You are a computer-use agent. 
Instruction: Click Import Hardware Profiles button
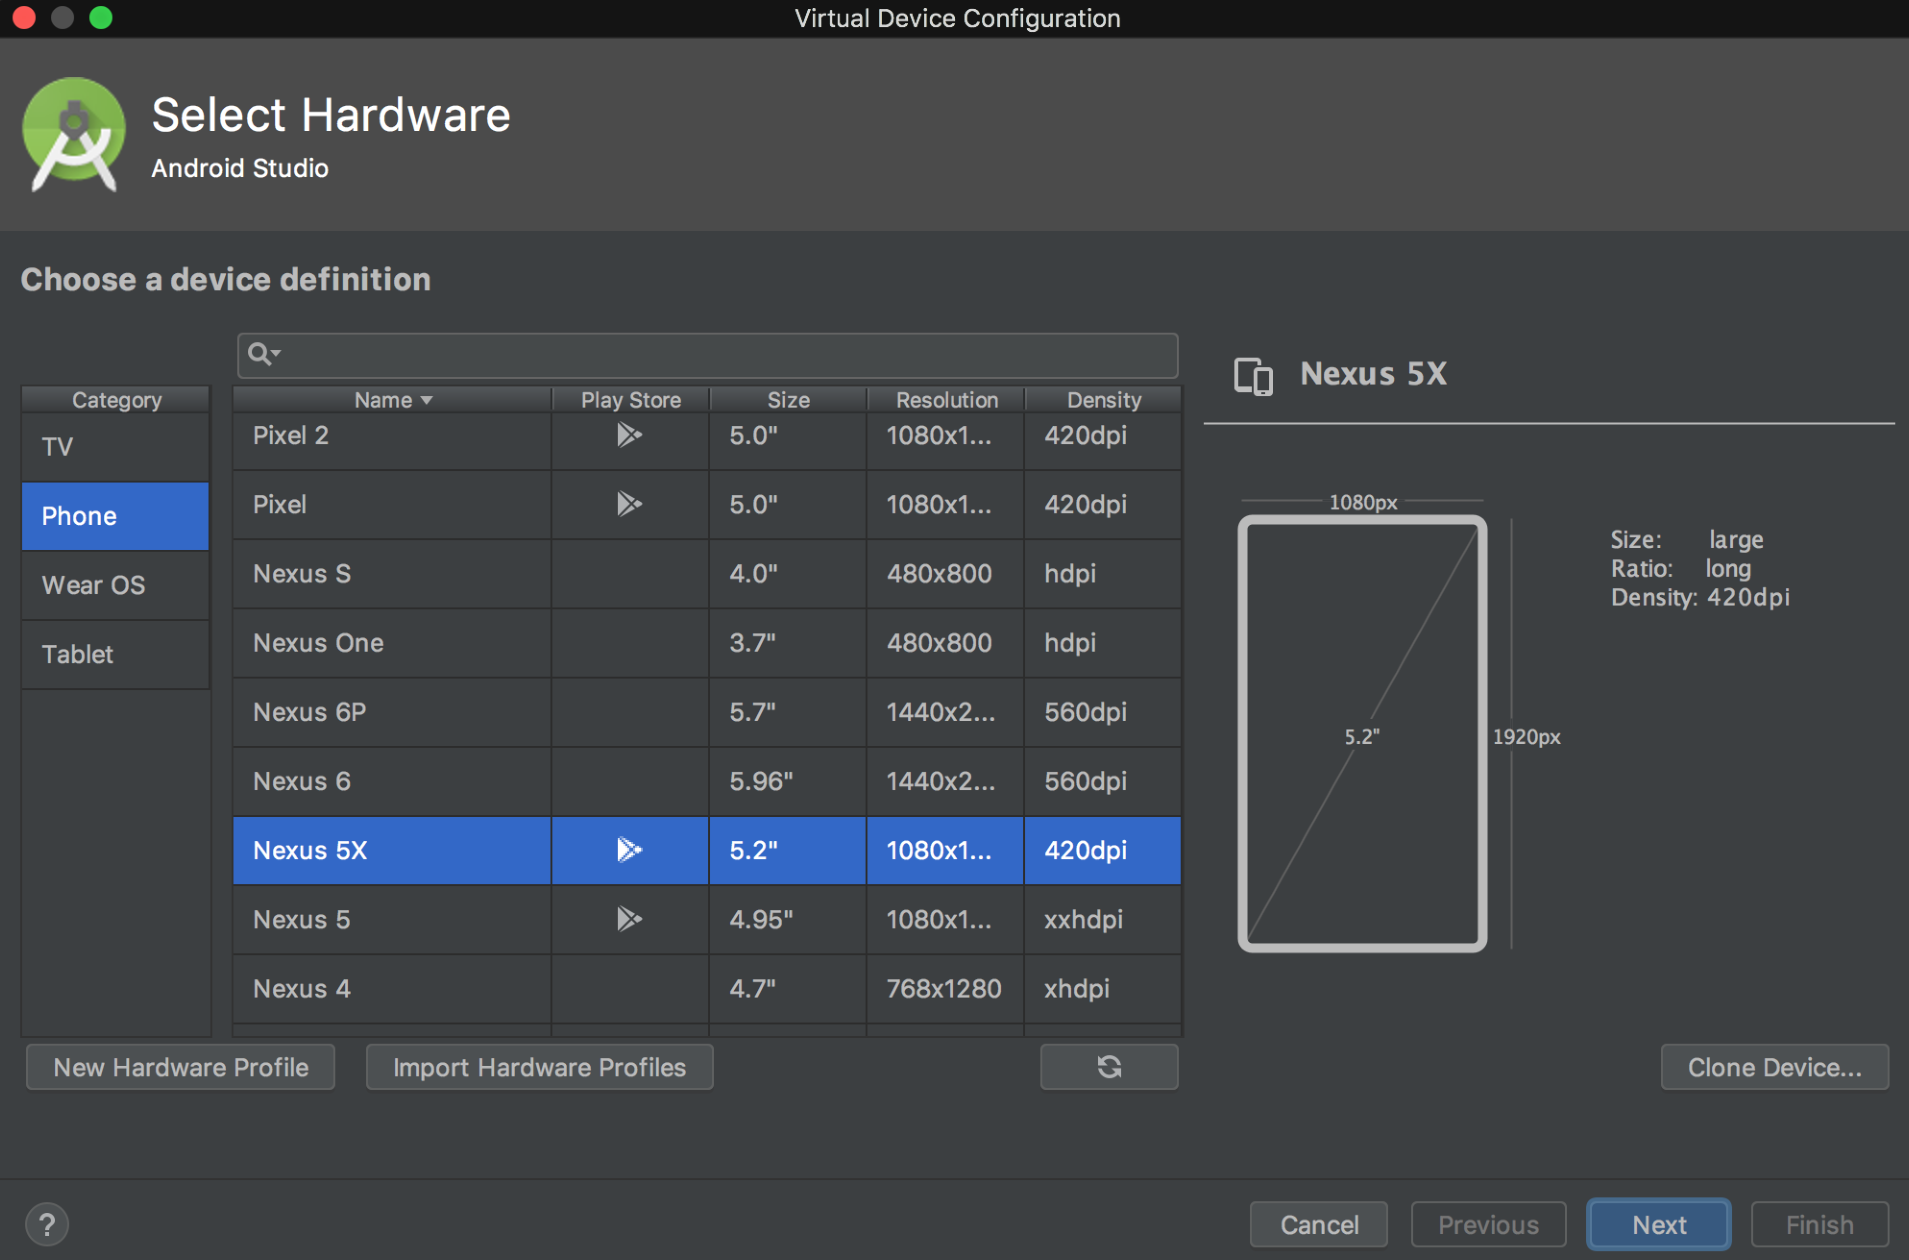[539, 1067]
